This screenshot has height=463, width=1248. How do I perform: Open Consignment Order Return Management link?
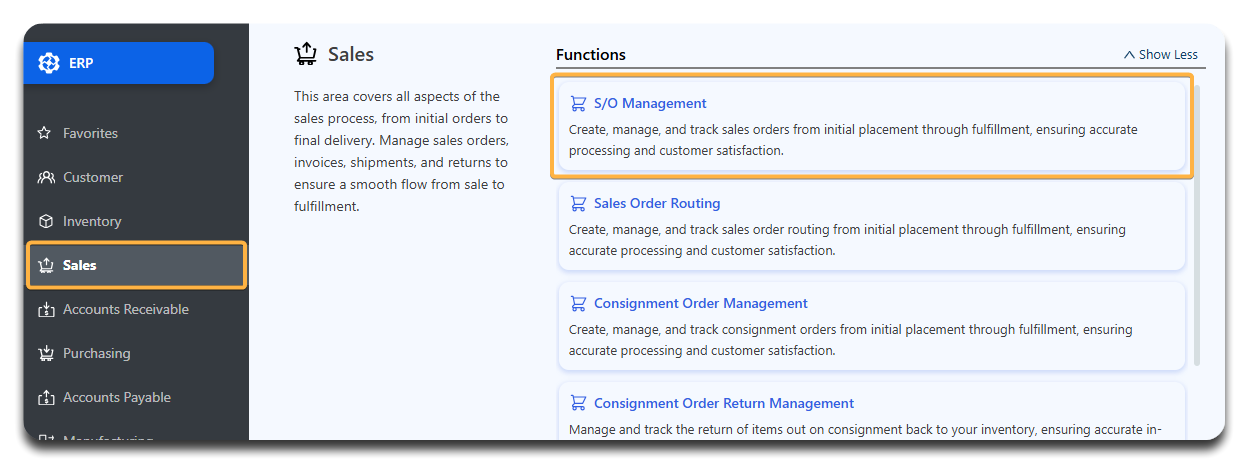723,403
